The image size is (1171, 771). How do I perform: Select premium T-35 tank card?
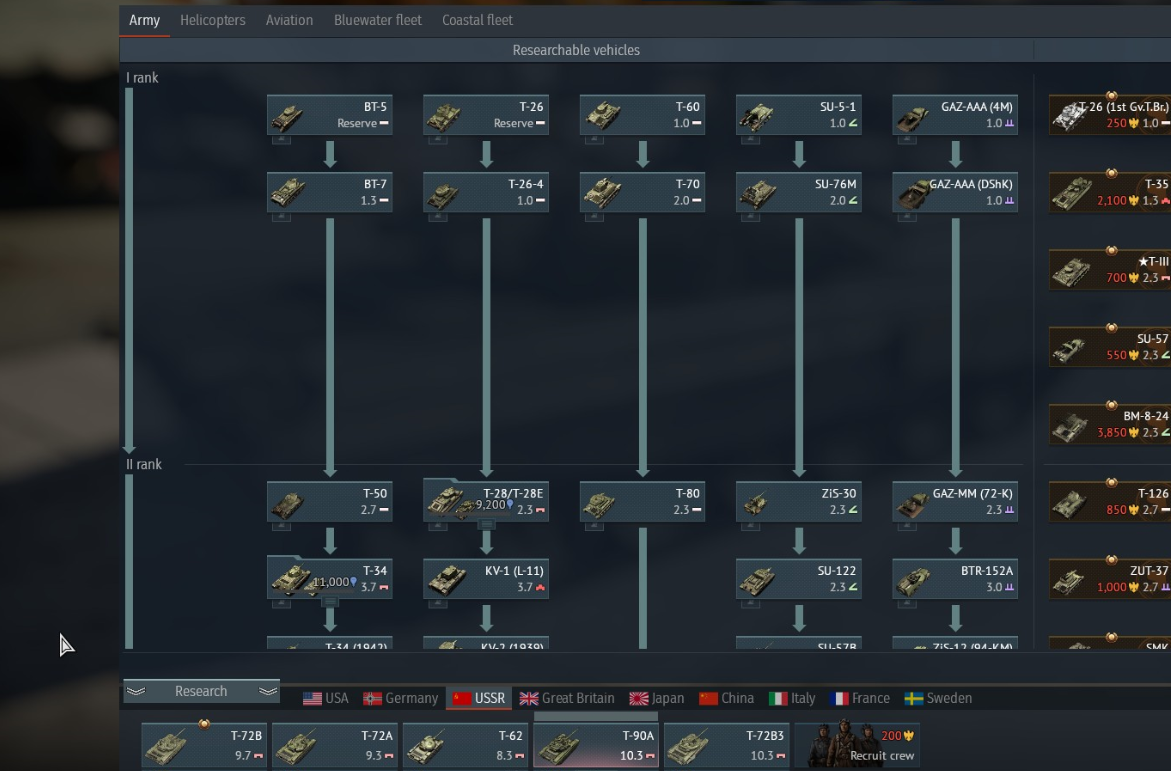tap(1110, 192)
